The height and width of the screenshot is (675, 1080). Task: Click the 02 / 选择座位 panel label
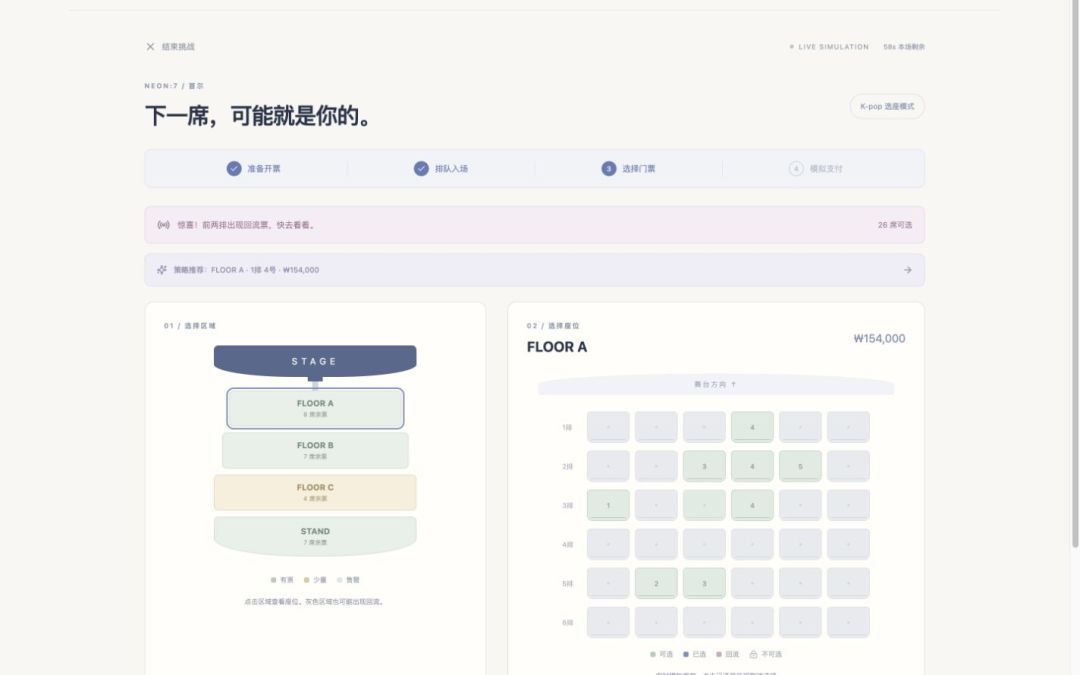(x=553, y=326)
